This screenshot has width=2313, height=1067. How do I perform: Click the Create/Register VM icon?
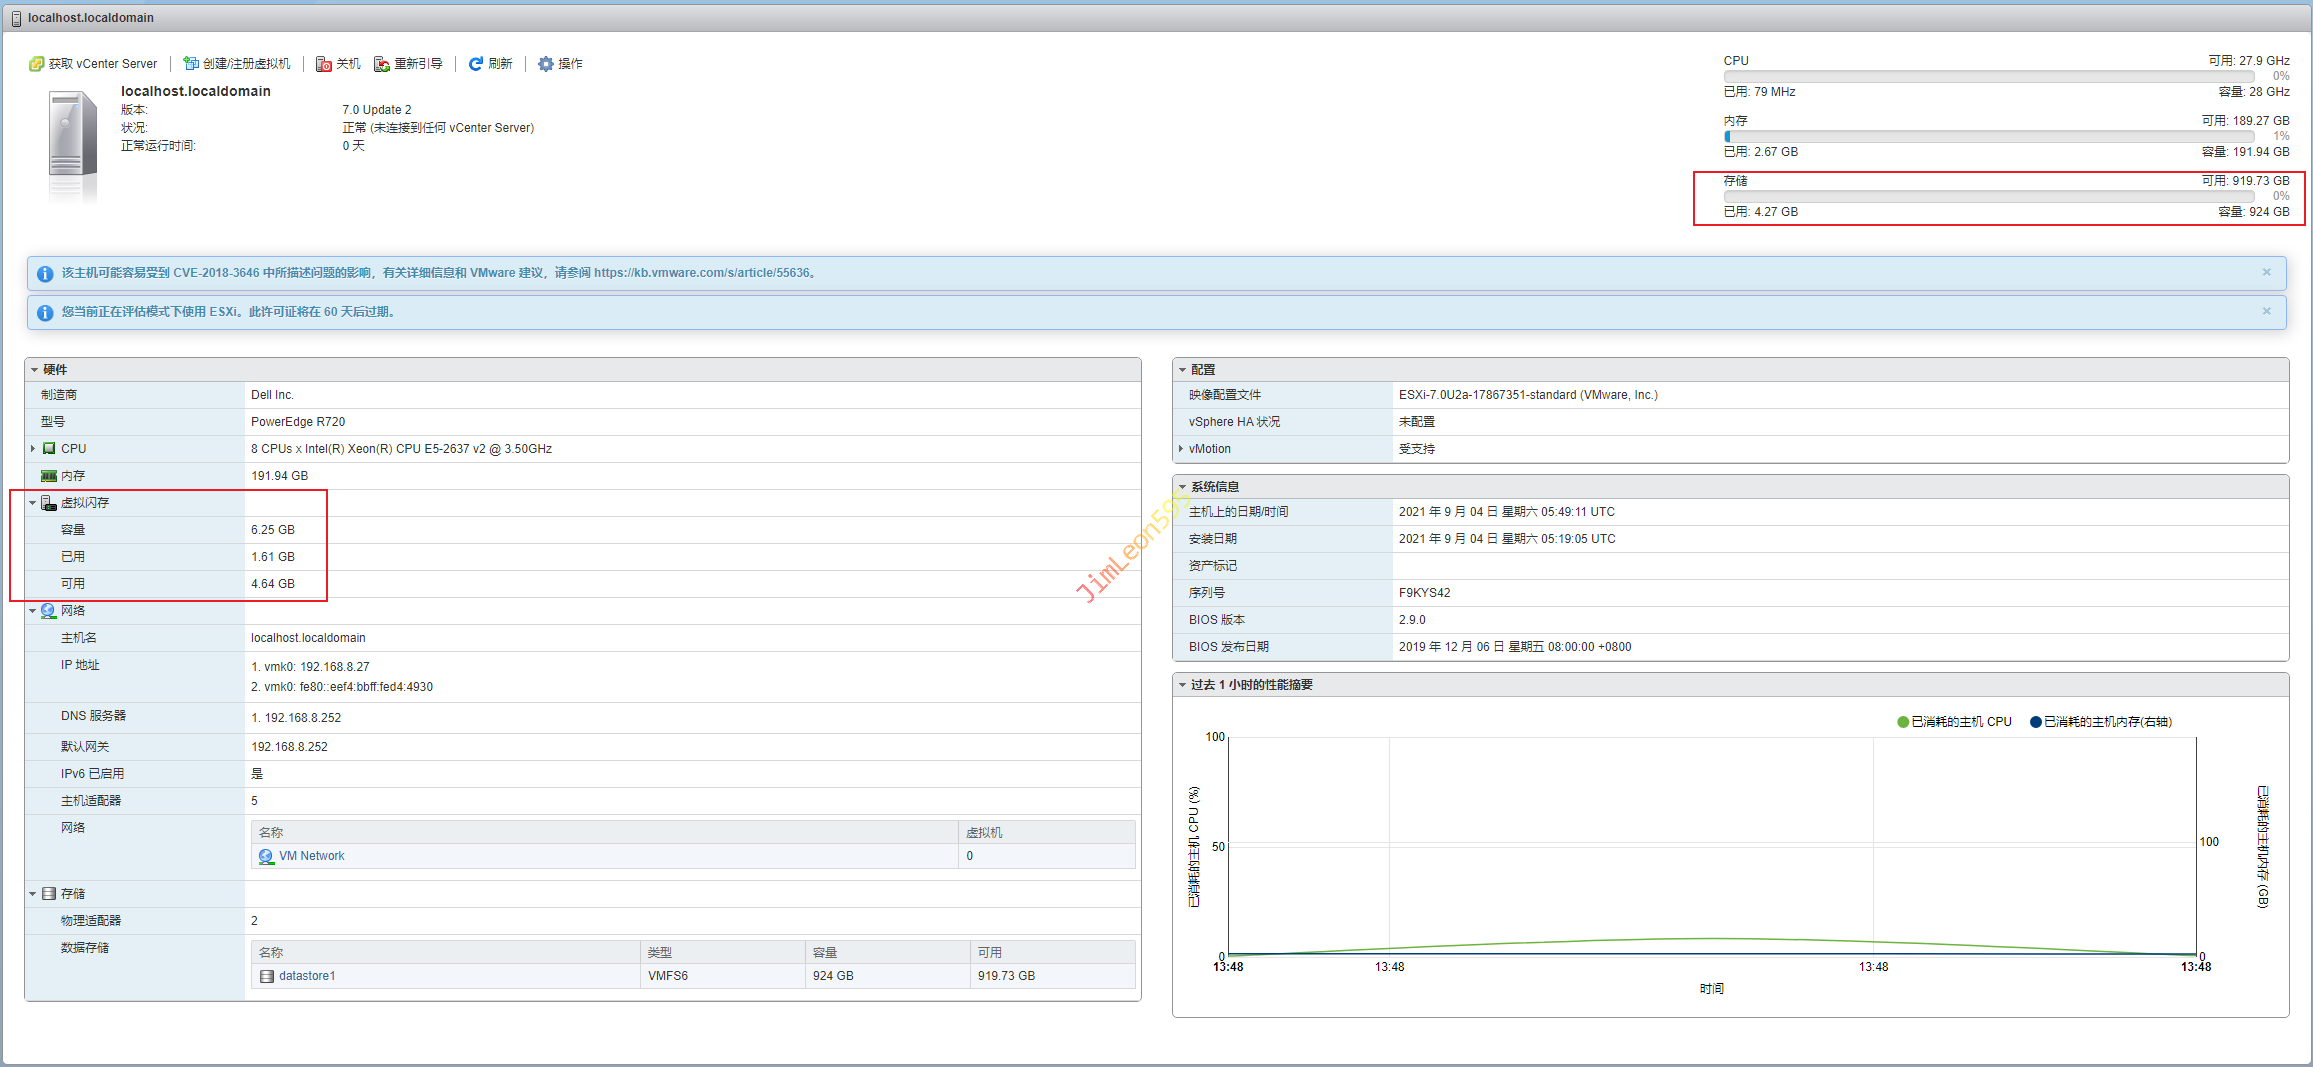click(191, 64)
